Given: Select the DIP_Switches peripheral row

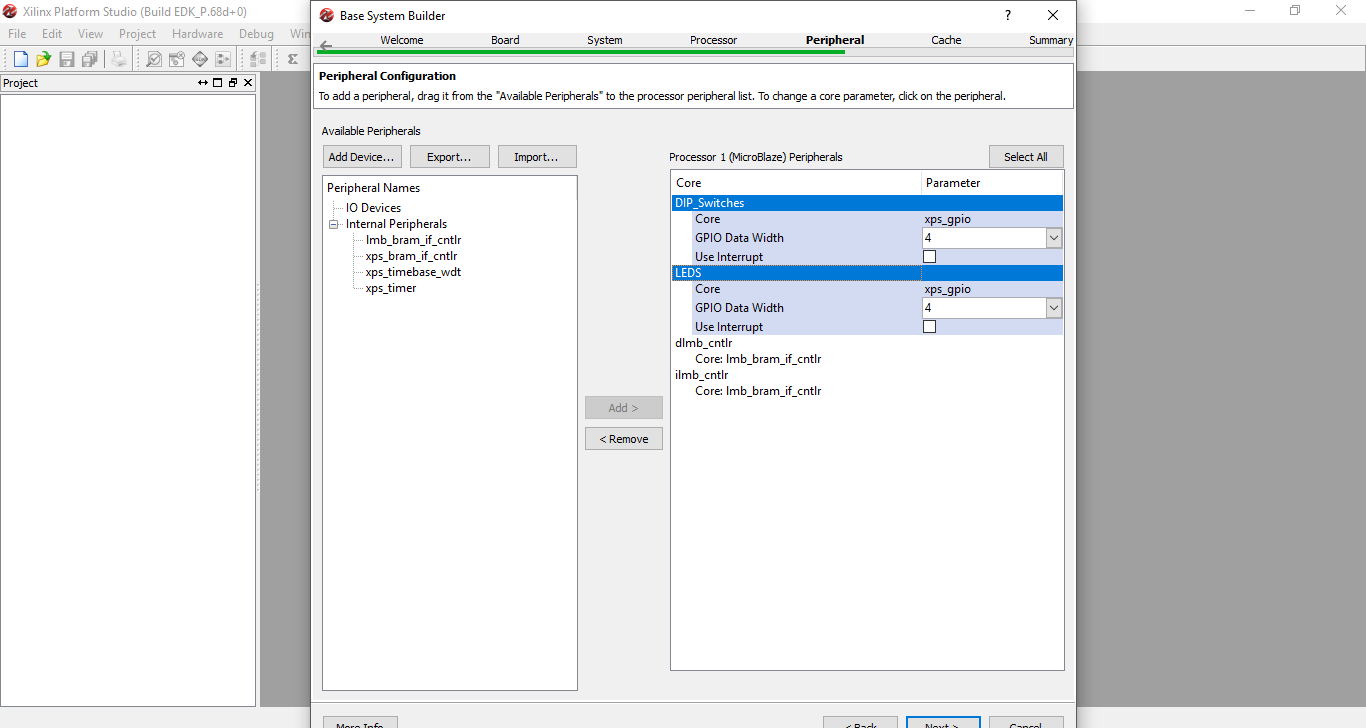Looking at the screenshot, I should pos(867,203).
